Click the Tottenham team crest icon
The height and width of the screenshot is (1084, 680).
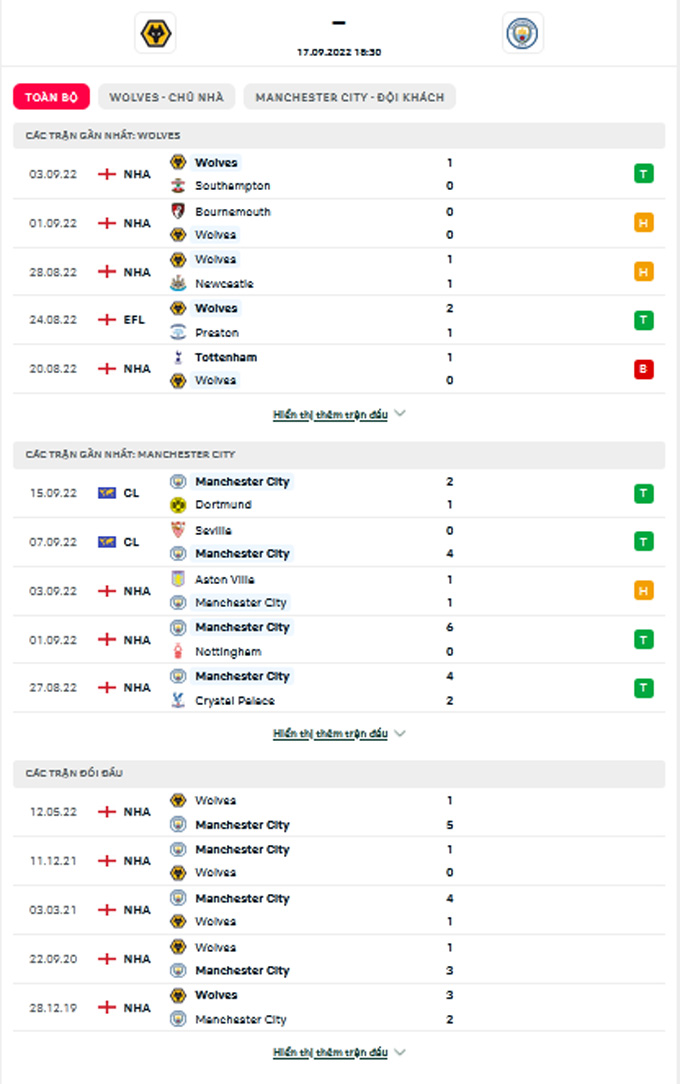[x=178, y=357]
